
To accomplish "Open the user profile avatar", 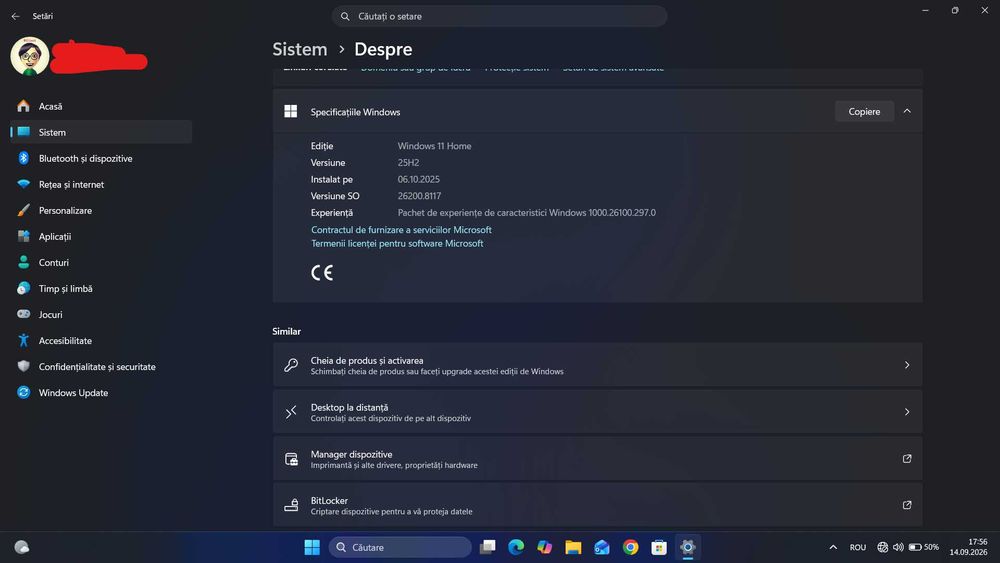I will 29,56.
